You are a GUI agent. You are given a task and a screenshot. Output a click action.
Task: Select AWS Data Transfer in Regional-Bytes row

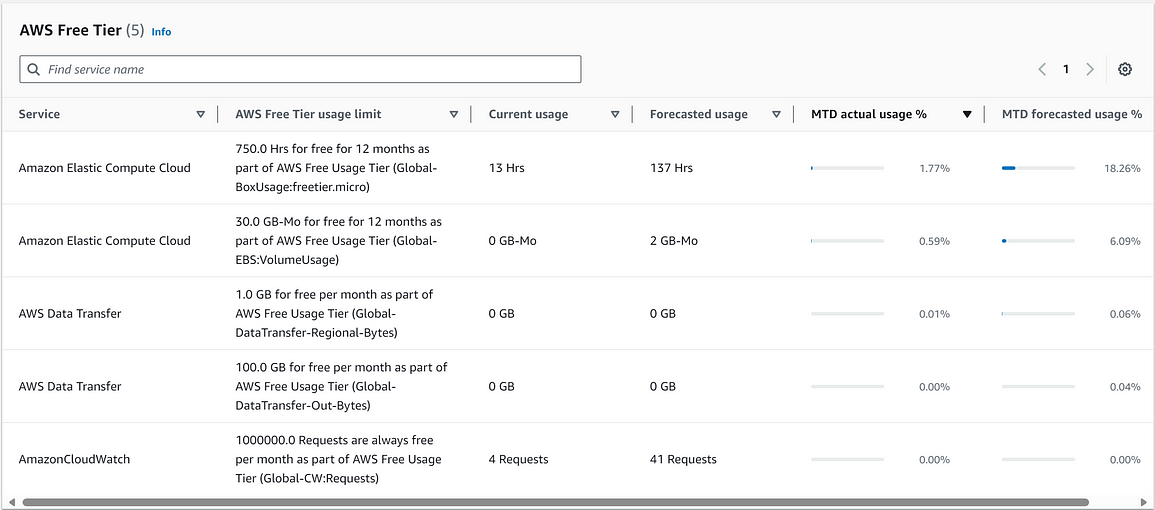[x=70, y=313]
